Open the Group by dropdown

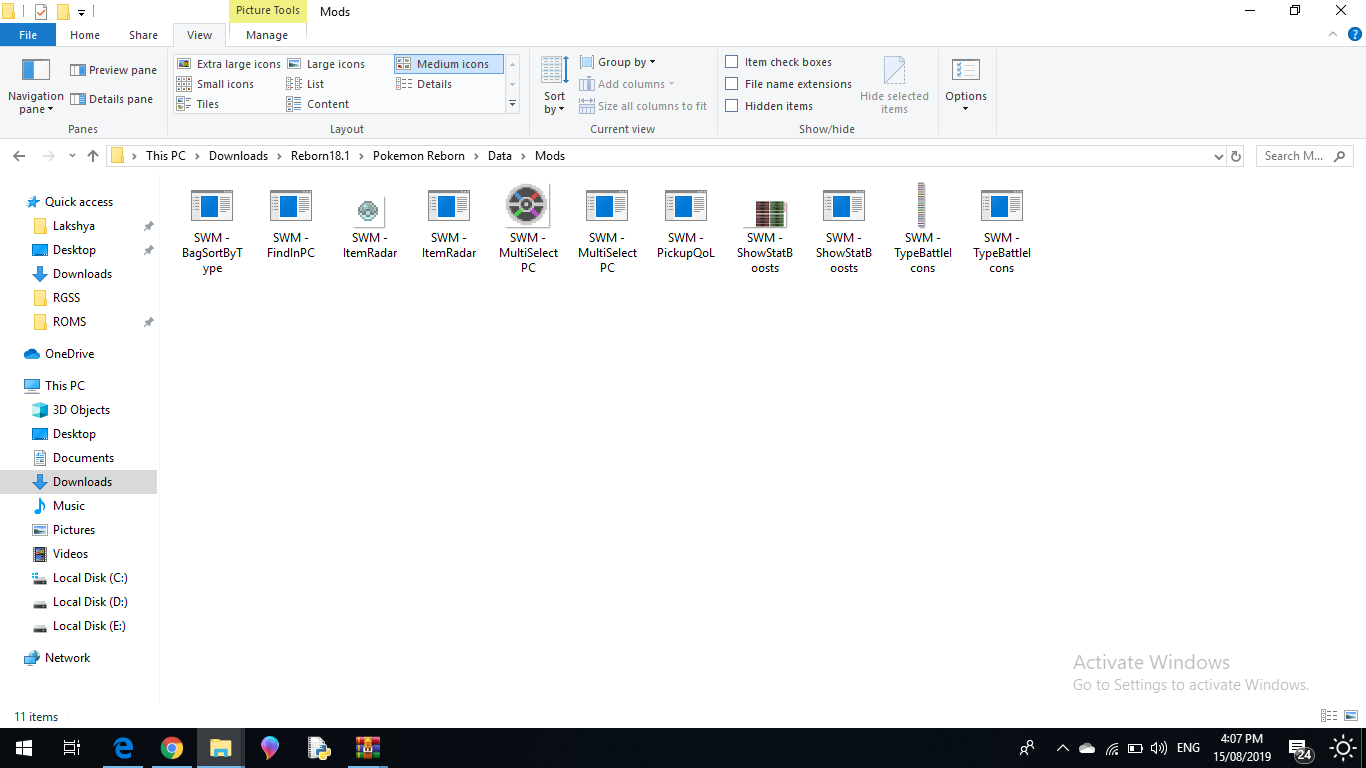click(x=618, y=62)
